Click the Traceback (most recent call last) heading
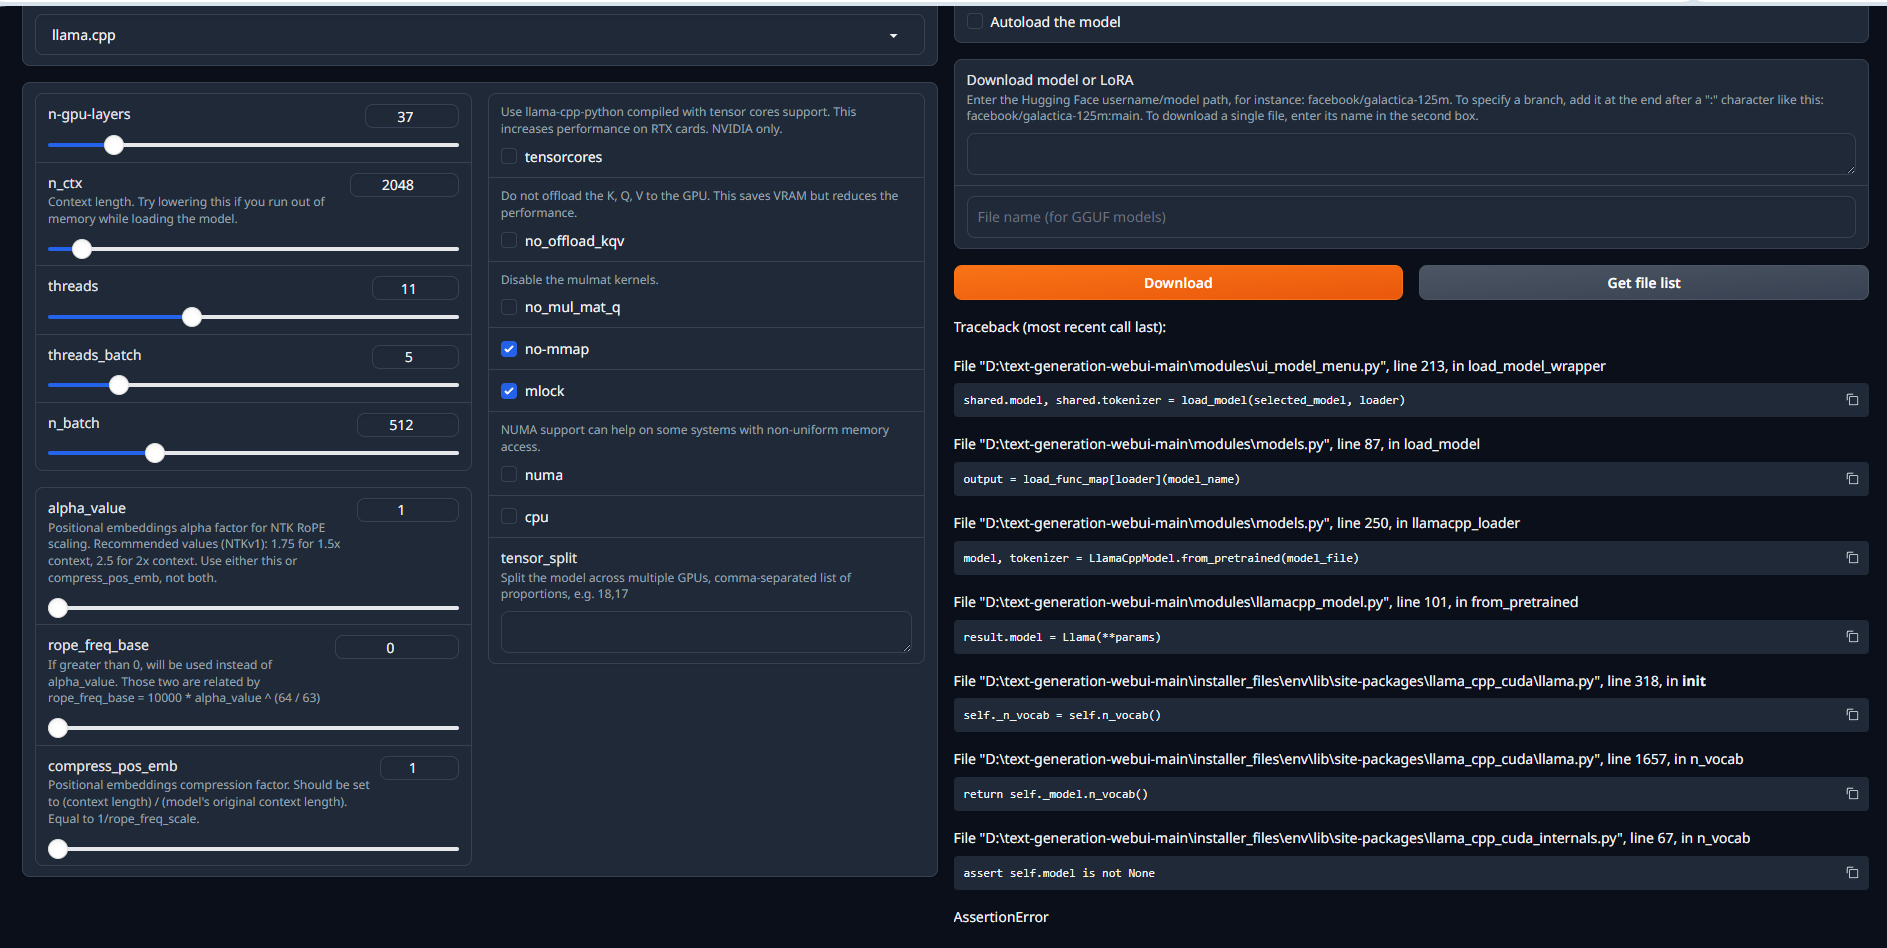Screen dimensions: 1887x948 (1060, 327)
